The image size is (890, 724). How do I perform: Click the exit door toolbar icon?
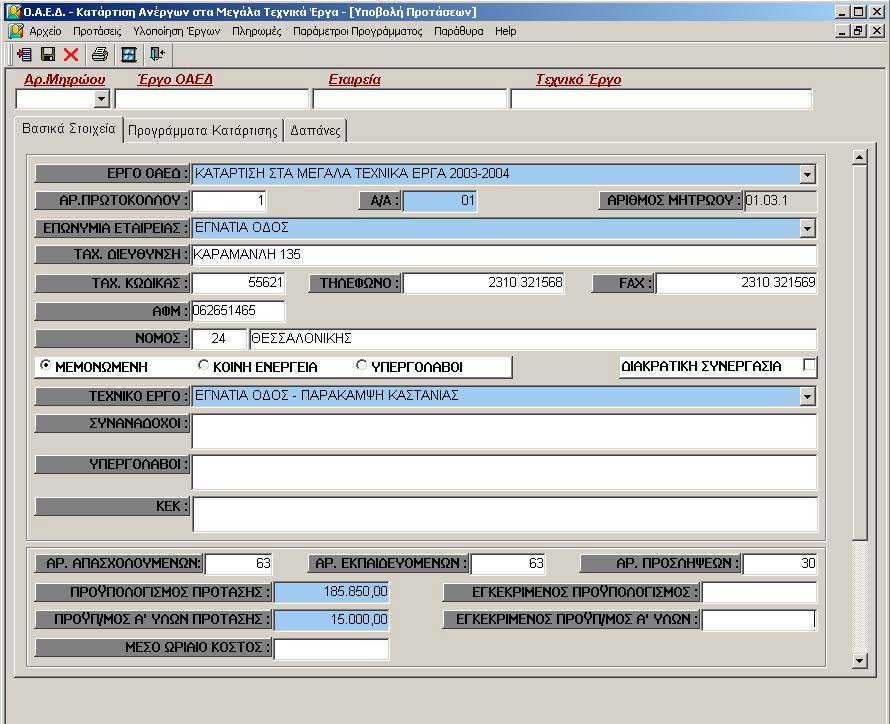[x=157, y=54]
